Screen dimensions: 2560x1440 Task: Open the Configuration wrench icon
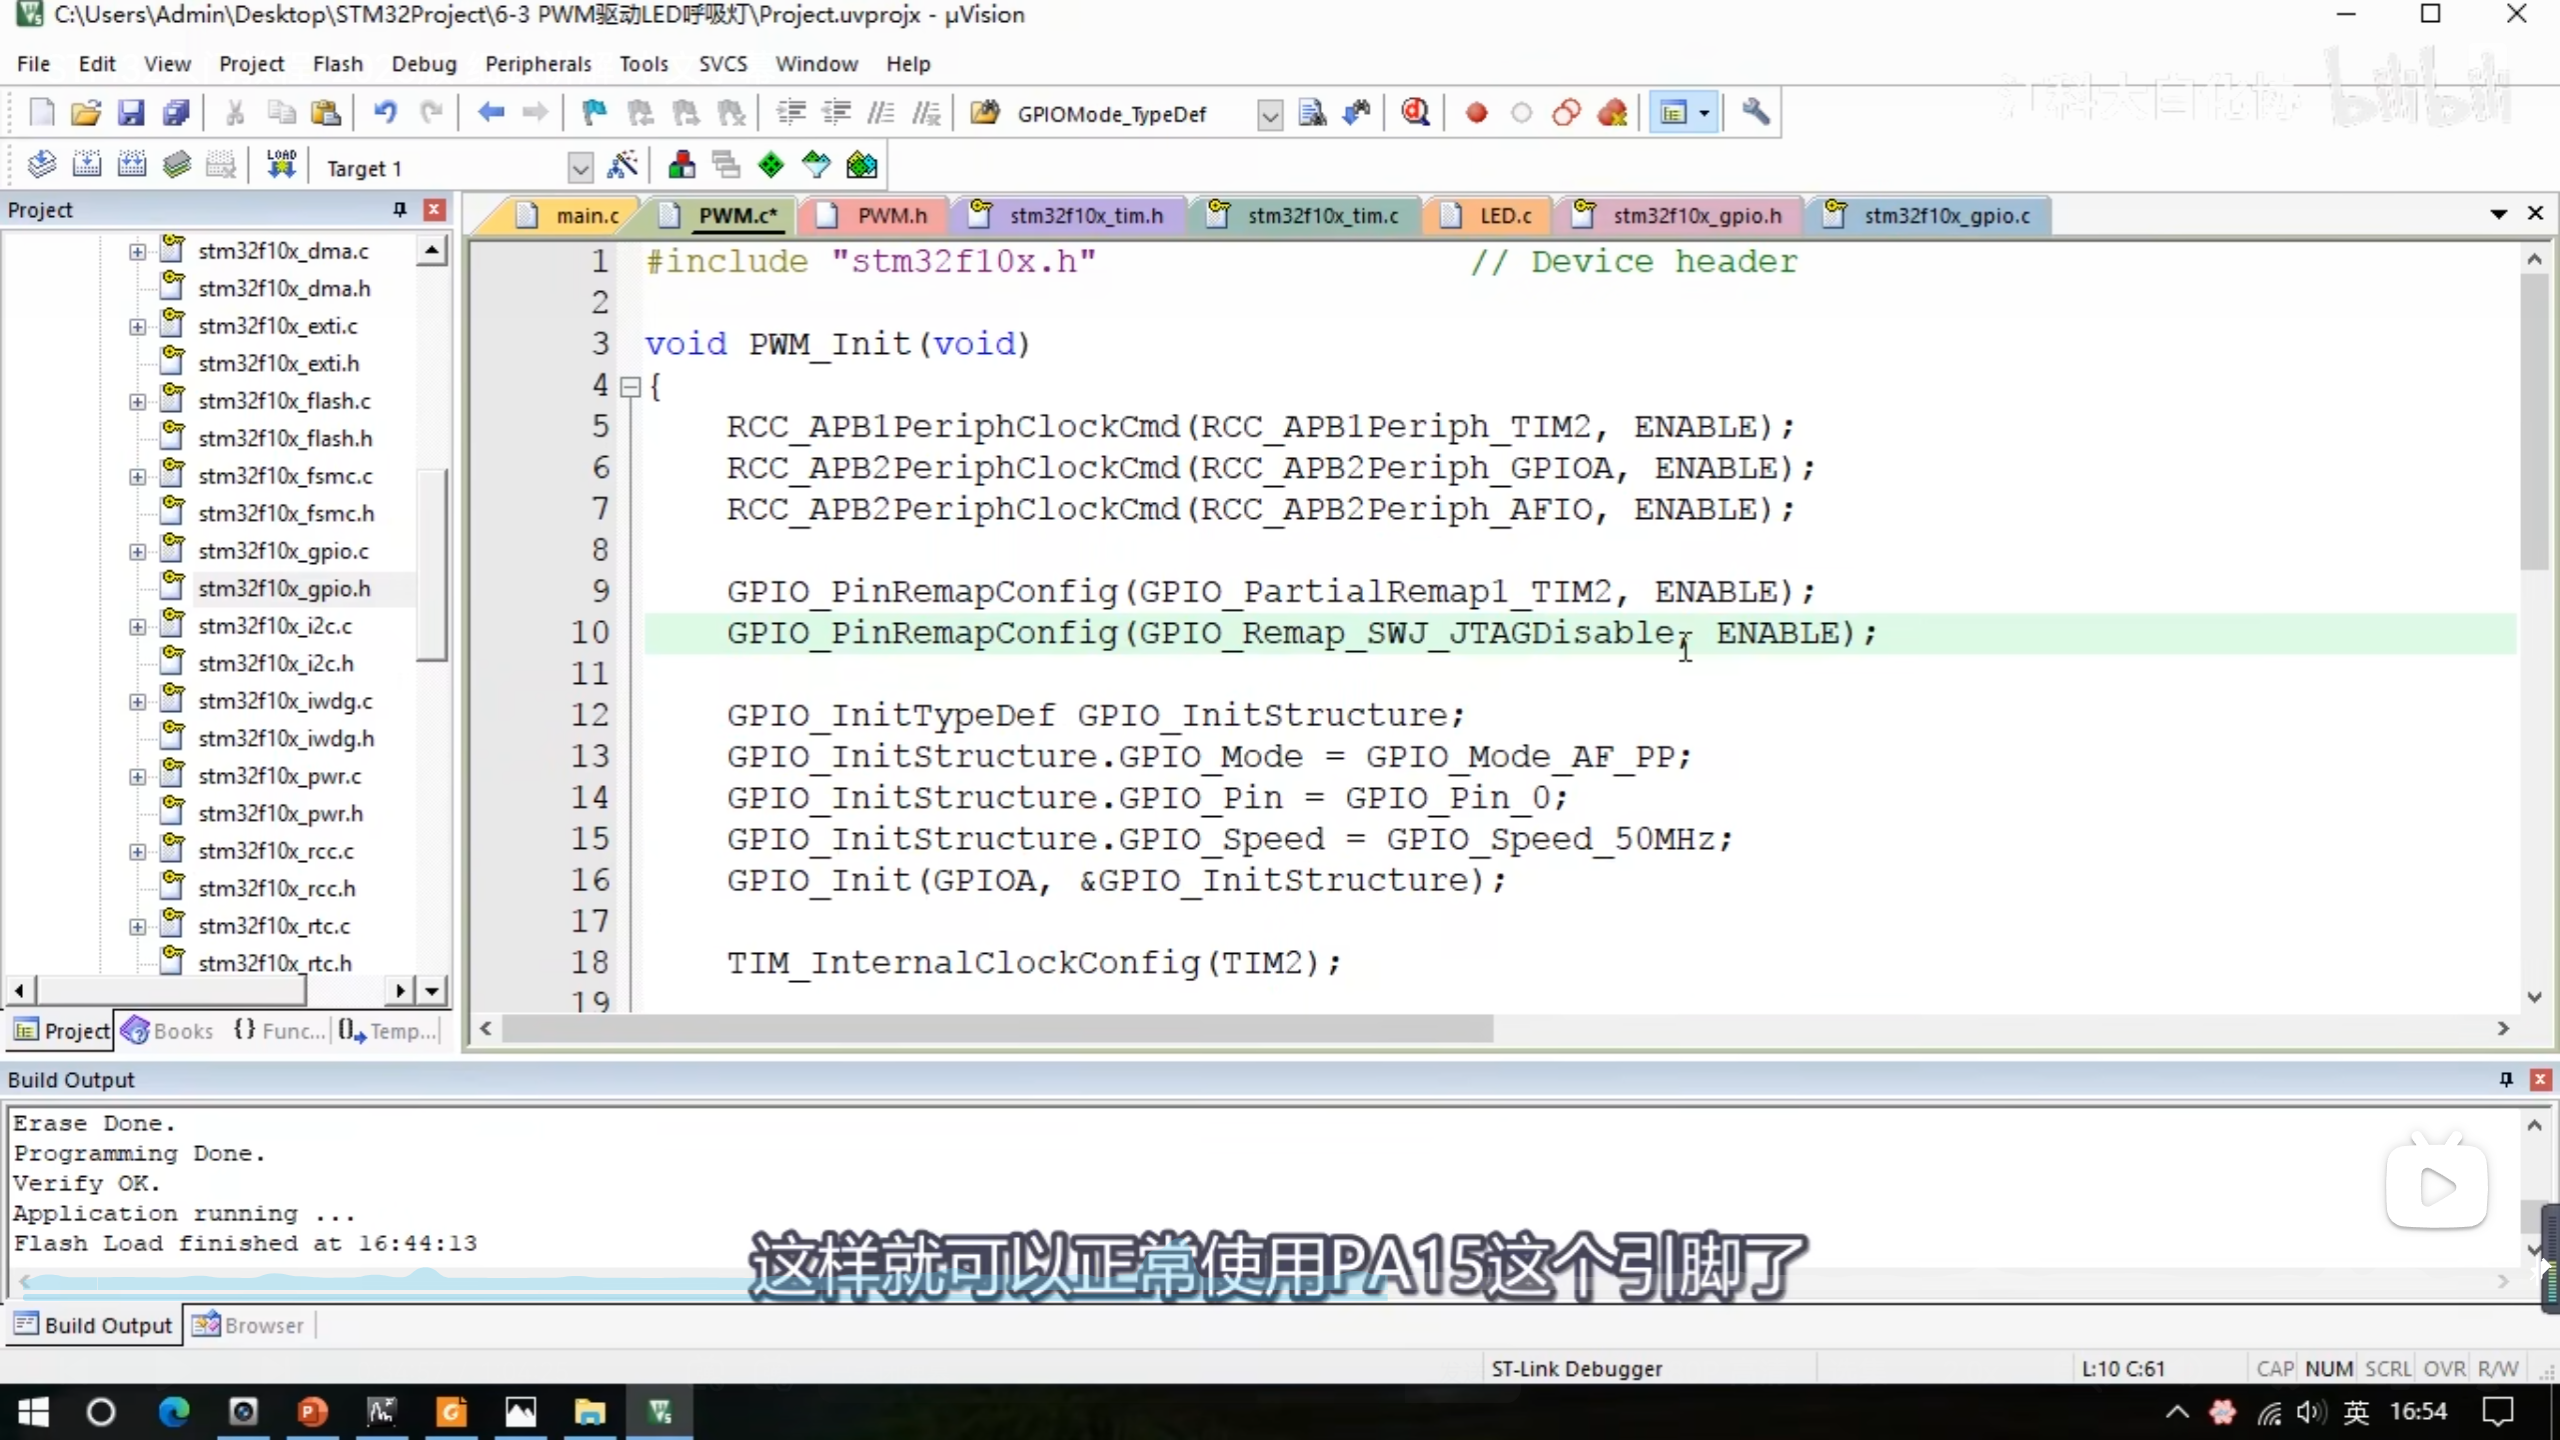[1755, 113]
